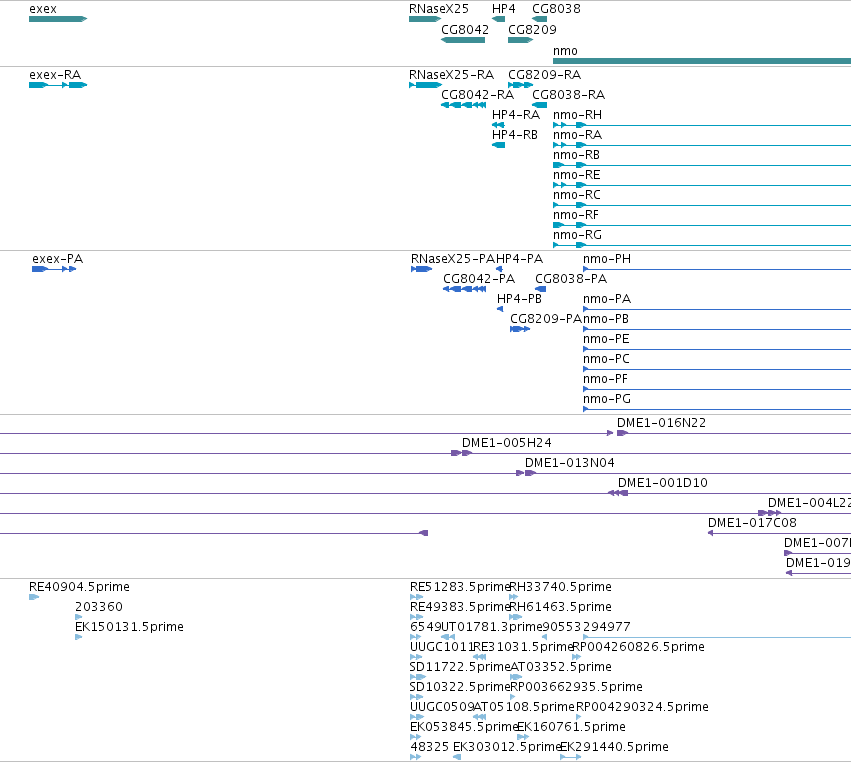Click the RP004260826.5prime EST label
Image resolution: width=851 pixels, height=762 pixels.
tap(639, 647)
